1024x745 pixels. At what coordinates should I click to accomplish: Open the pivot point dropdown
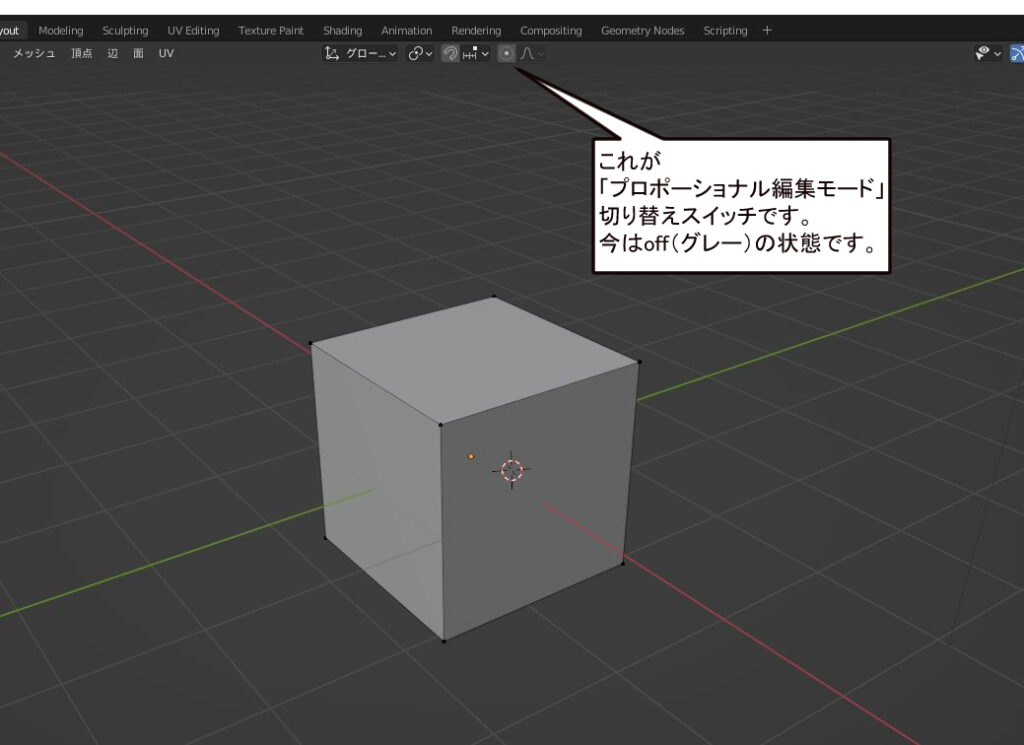(420, 54)
